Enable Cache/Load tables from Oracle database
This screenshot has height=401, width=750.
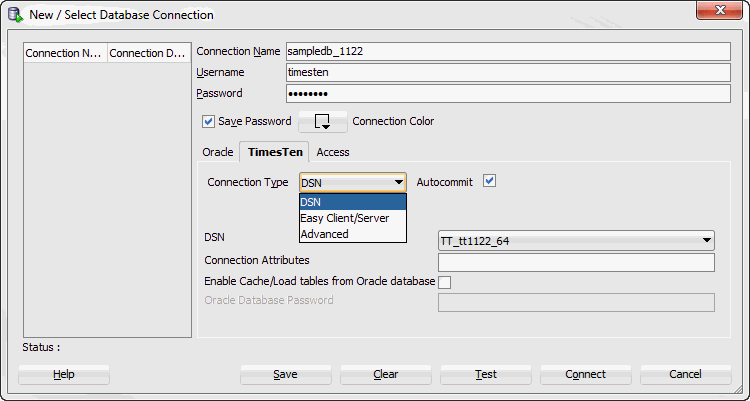point(444,282)
